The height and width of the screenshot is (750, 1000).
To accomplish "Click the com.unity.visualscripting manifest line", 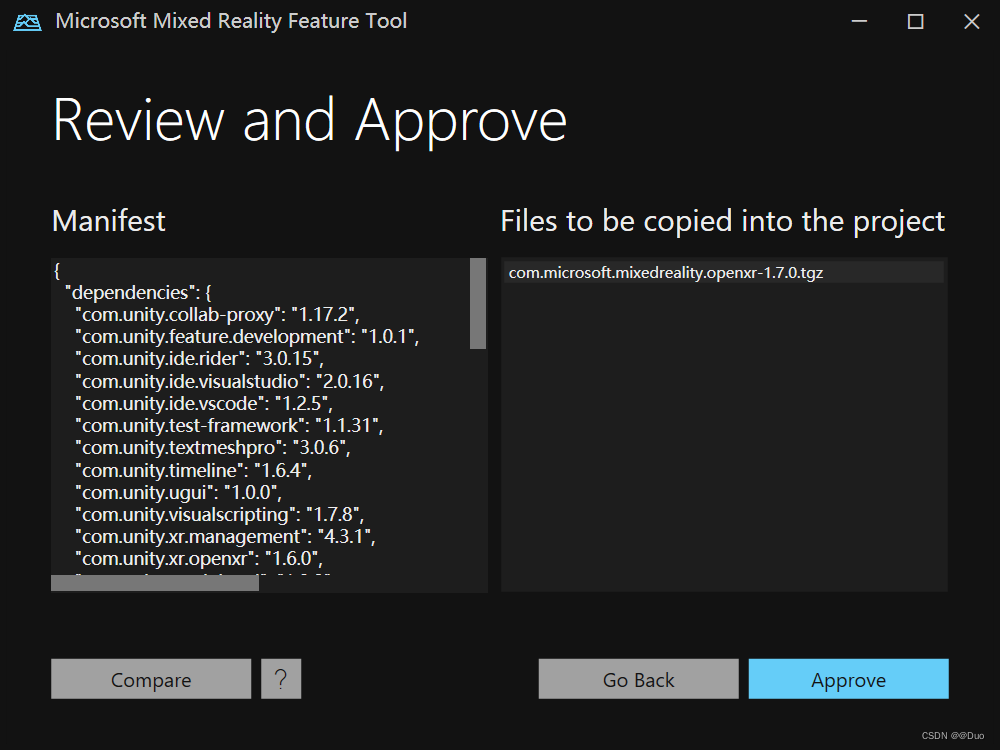I will (219, 515).
